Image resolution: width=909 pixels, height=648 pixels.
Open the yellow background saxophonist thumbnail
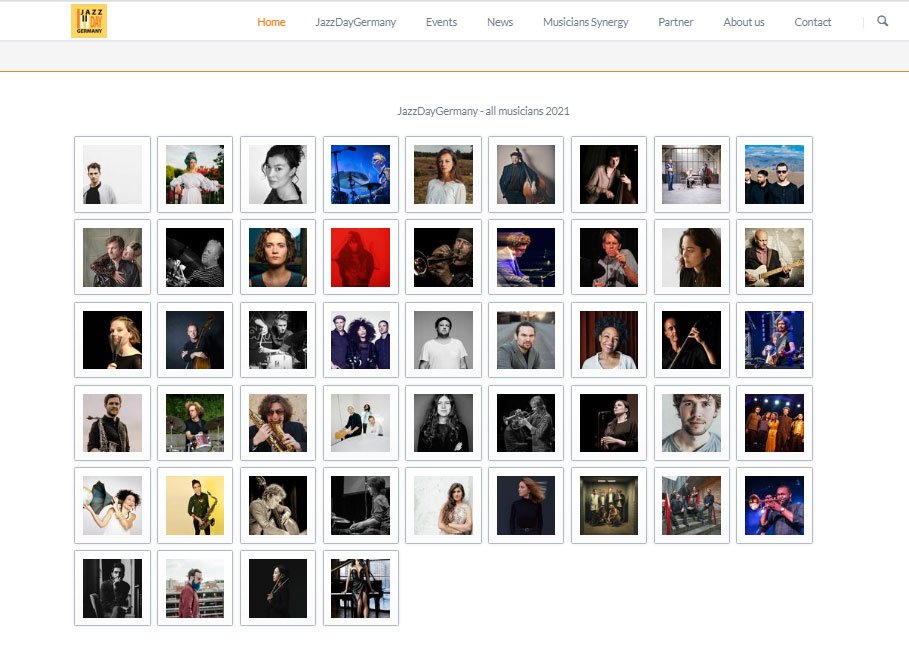[195, 505]
